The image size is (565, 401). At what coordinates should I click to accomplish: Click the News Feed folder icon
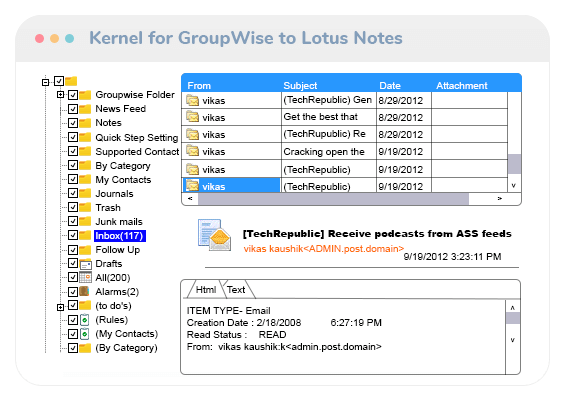coord(85,109)
